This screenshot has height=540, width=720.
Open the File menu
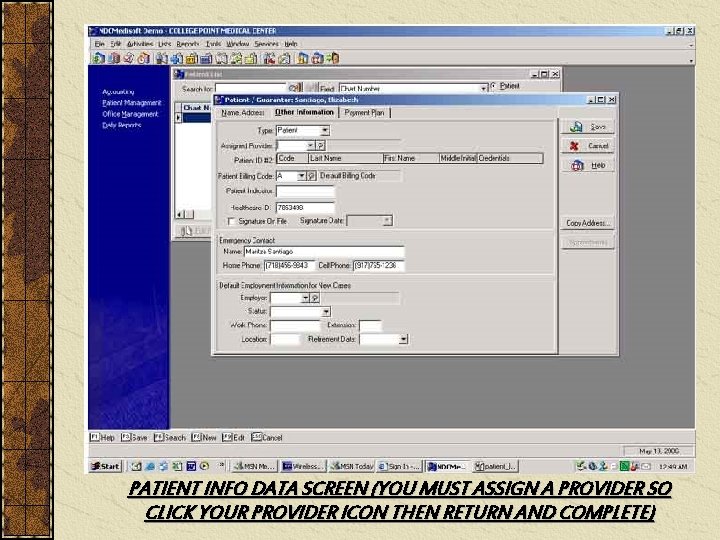point(100,44)
